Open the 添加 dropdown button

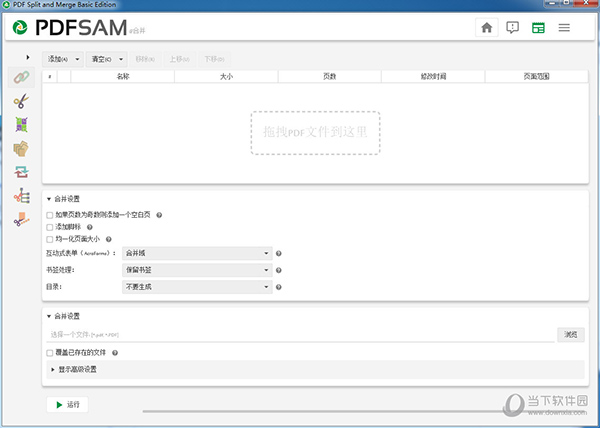(x=63, y=59)
